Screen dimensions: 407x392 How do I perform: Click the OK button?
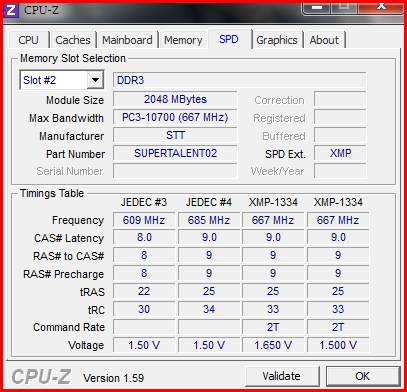(363, 376)
